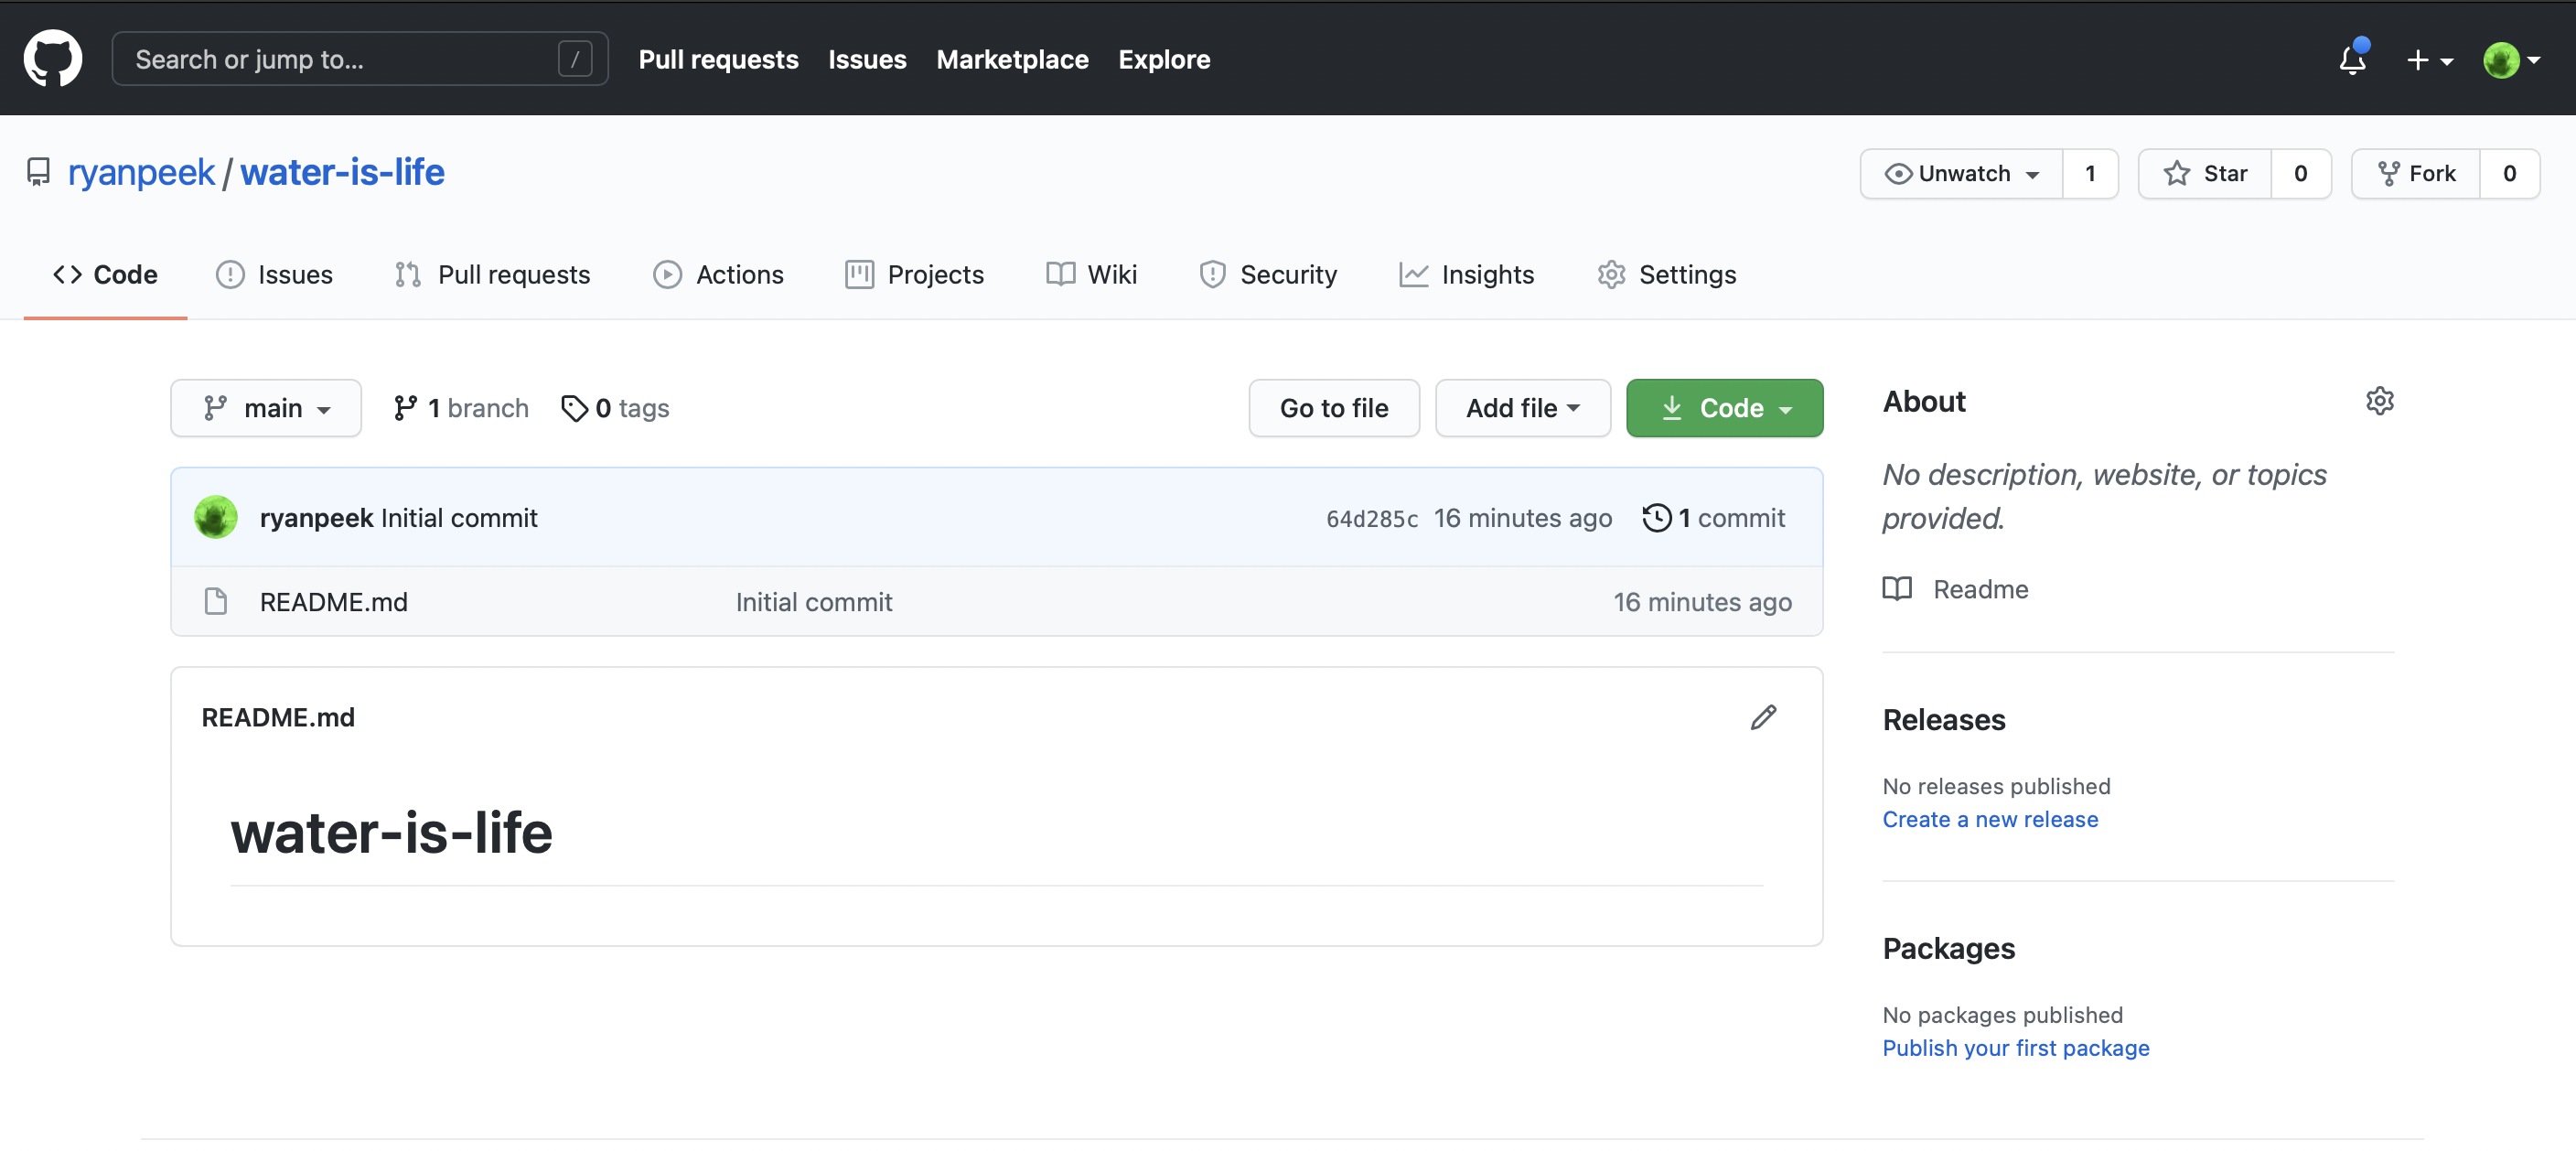This screenshot has width=2576, height=1151.
Task: Open the Packages heading link
Action: (x=1949, y=948)
